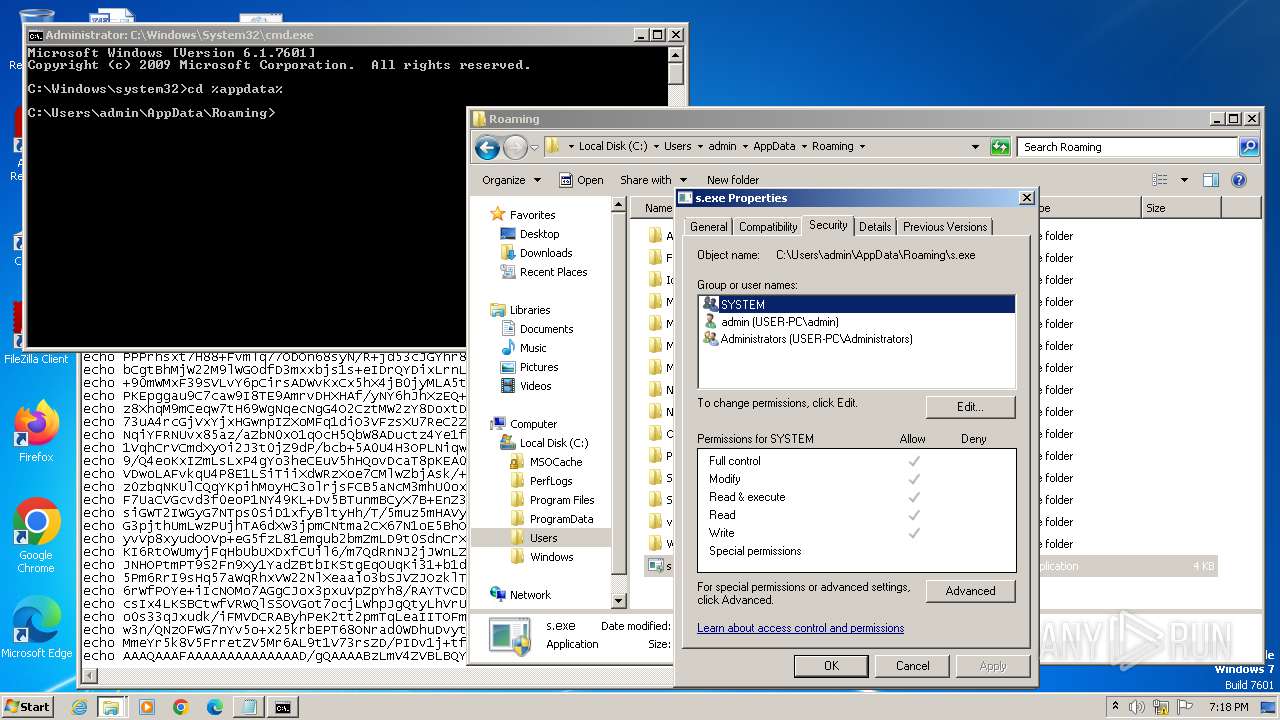Click the Start button

click(x=27, y=707)
